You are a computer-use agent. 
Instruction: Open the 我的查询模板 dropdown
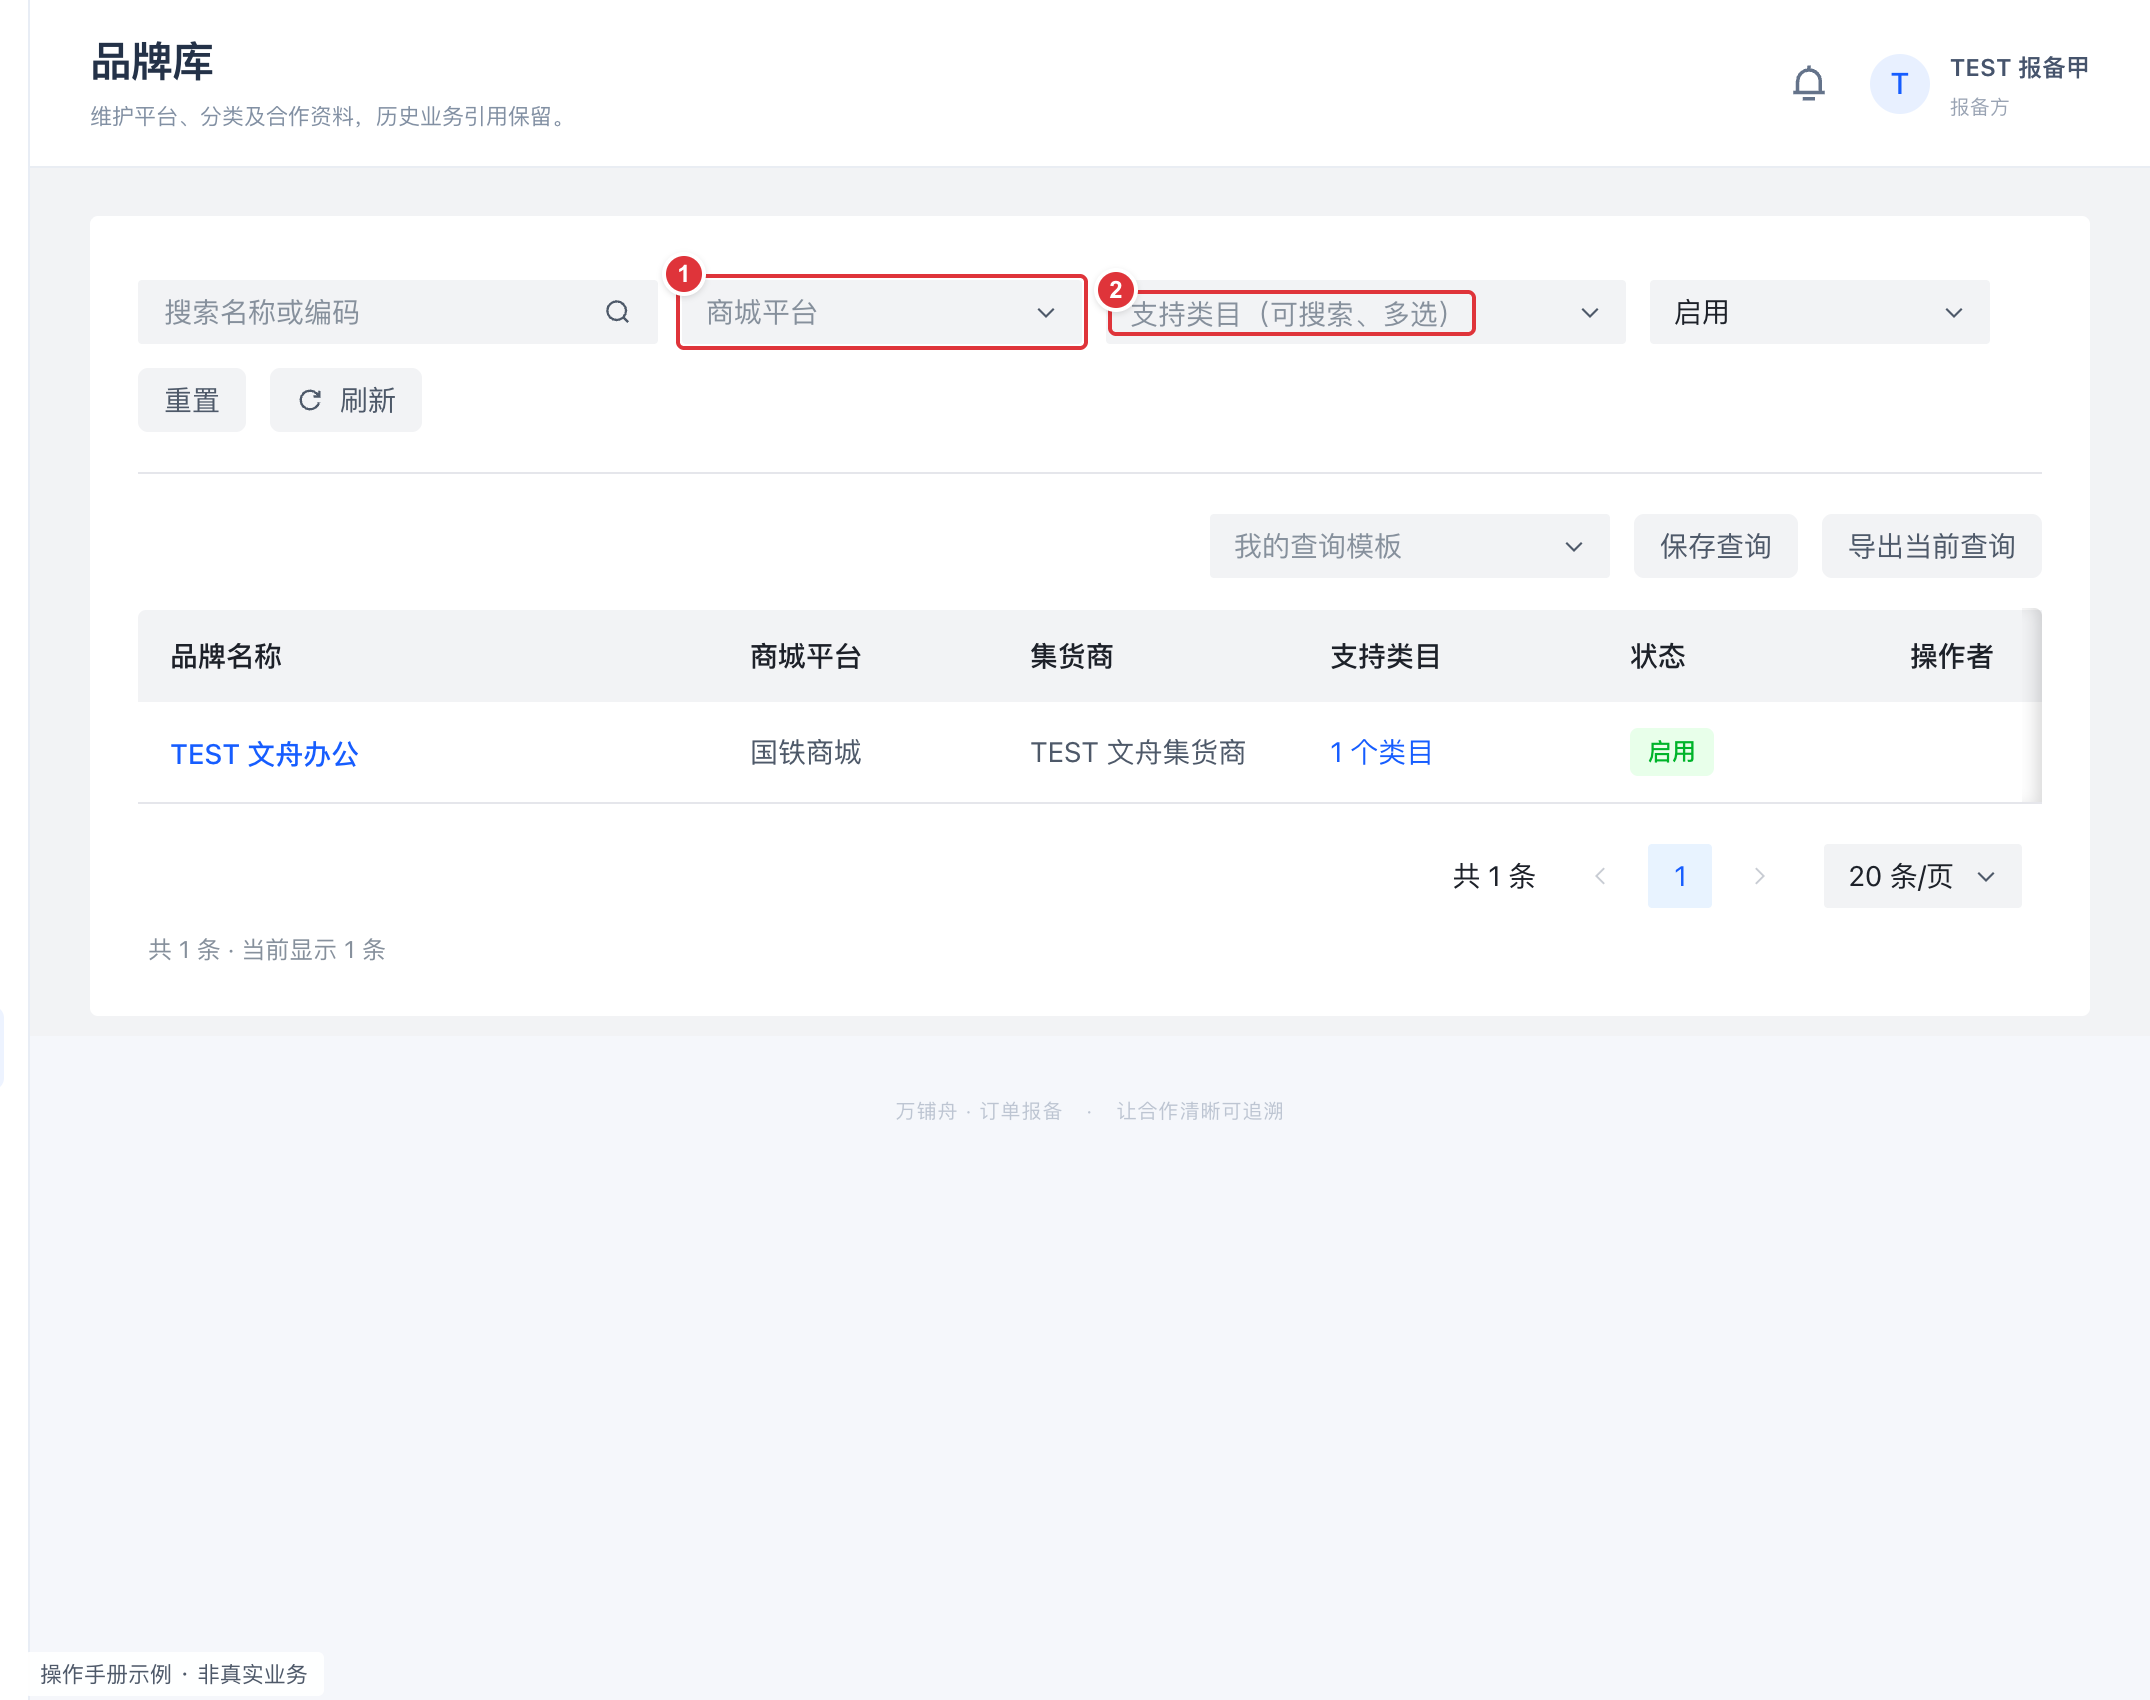coord(1409,546)
